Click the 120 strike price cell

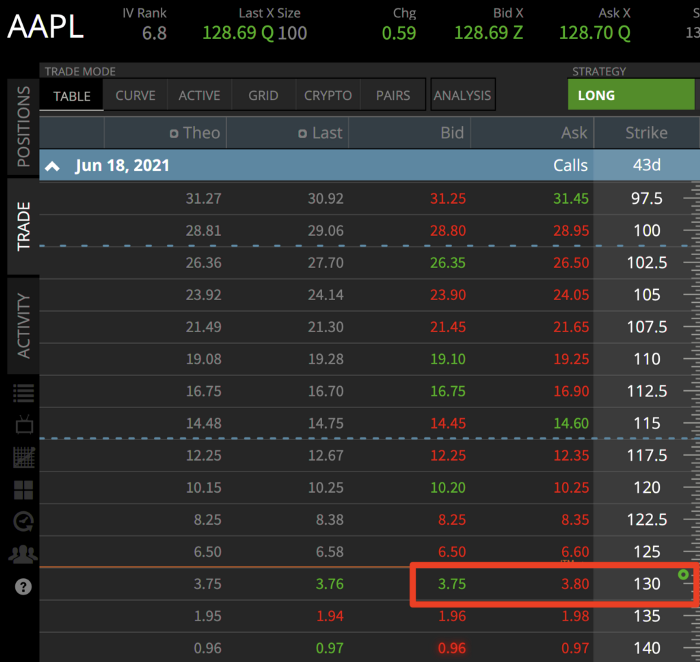pyautogui.click(x=647, y=487)
